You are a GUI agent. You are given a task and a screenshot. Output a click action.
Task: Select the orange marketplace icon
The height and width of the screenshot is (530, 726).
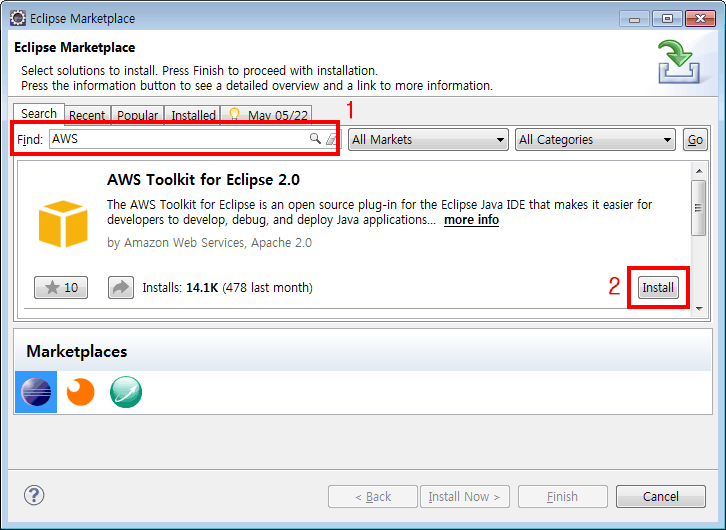click(80, 392)
